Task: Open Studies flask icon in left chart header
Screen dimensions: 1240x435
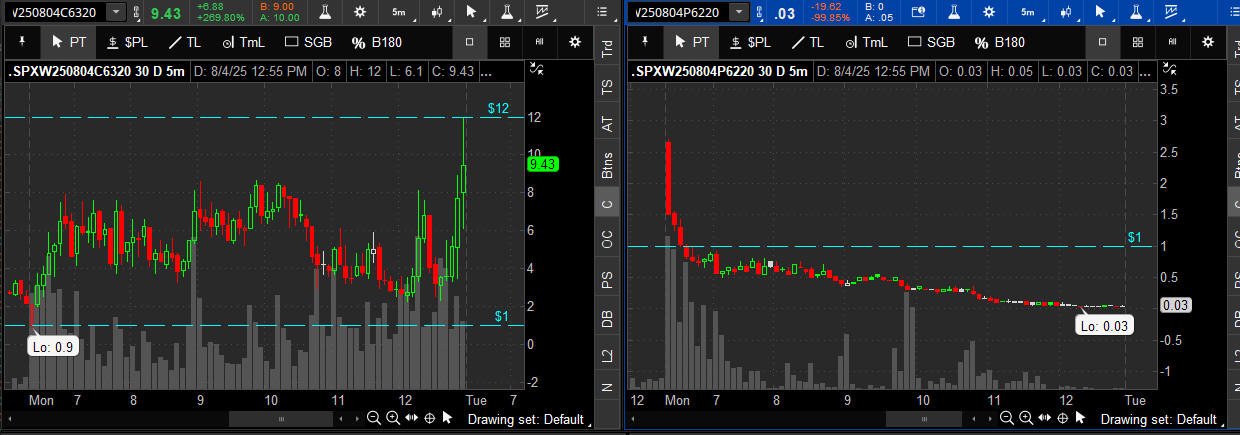Action: pos(326,12)
